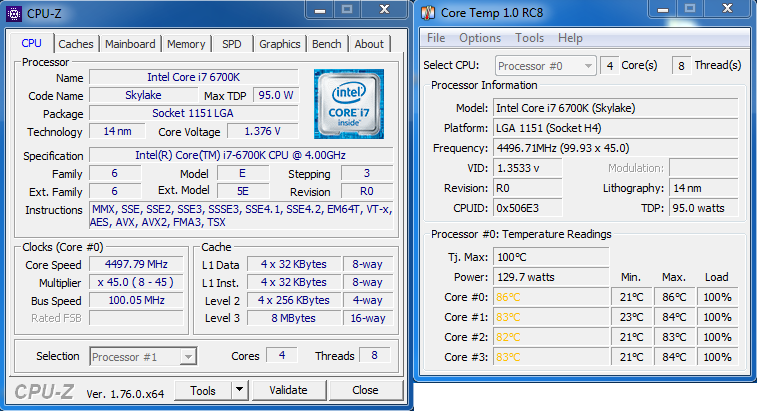Click the Bus Speed value 100.05 MHz

(x=136, y=300)
